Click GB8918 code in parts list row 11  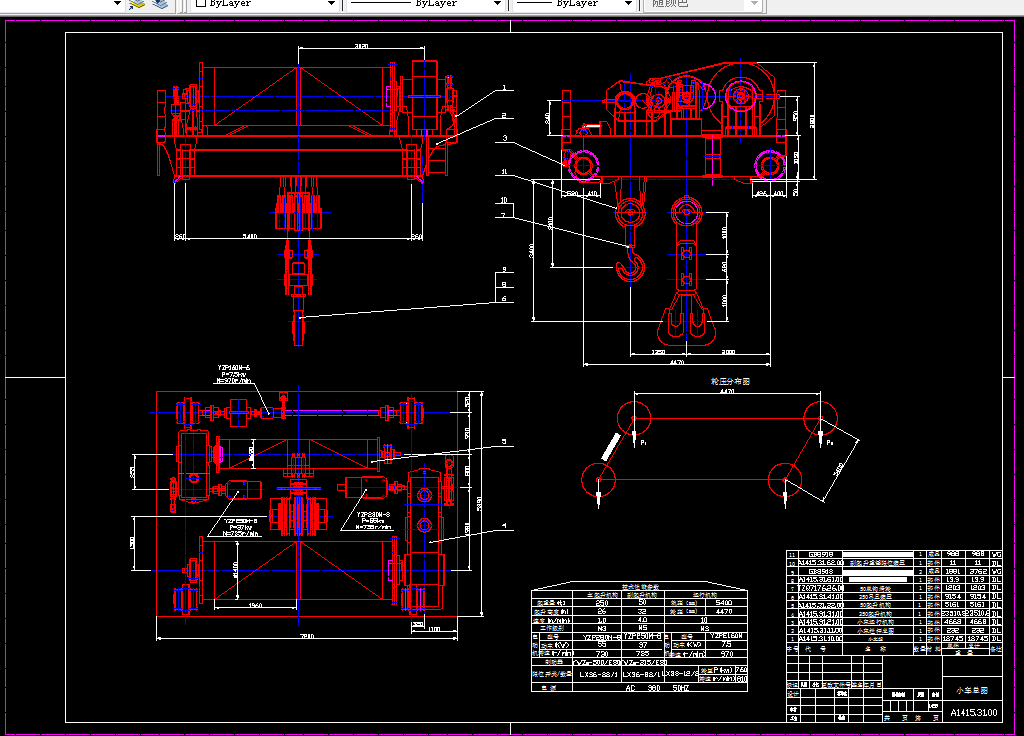pos(820,554)
